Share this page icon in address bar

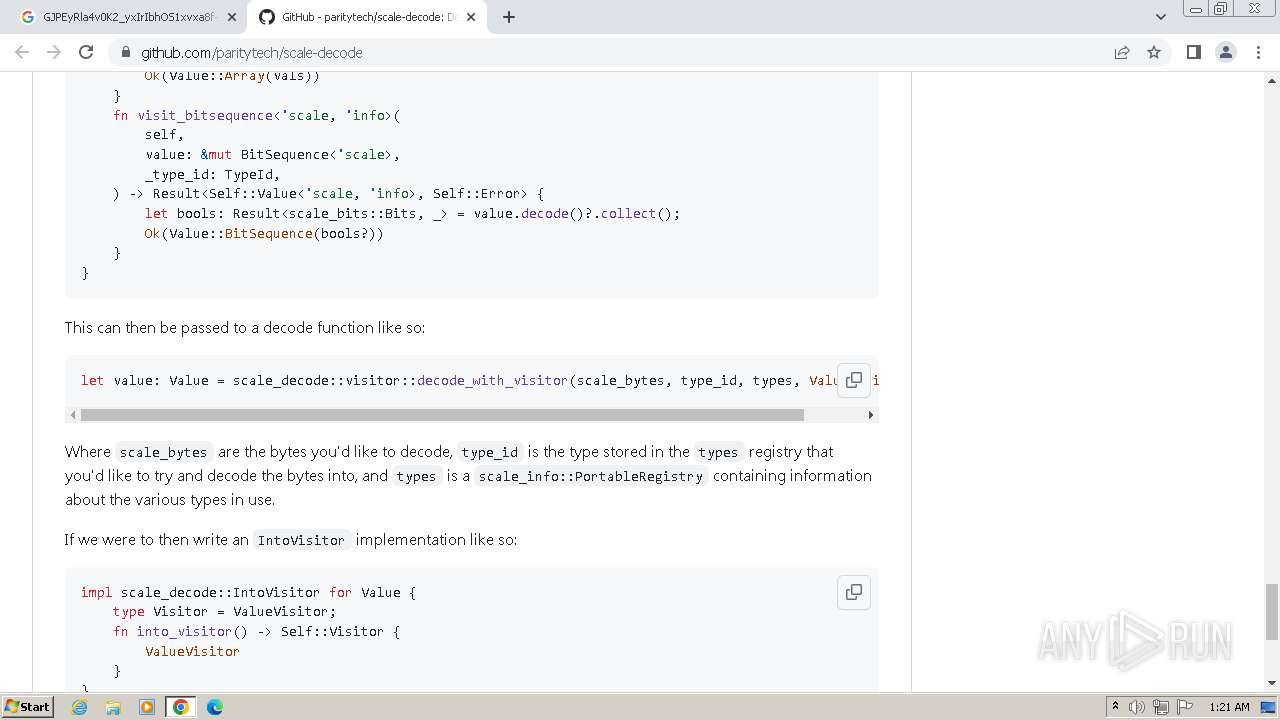pyautogui.click(x=1122, y=52)
